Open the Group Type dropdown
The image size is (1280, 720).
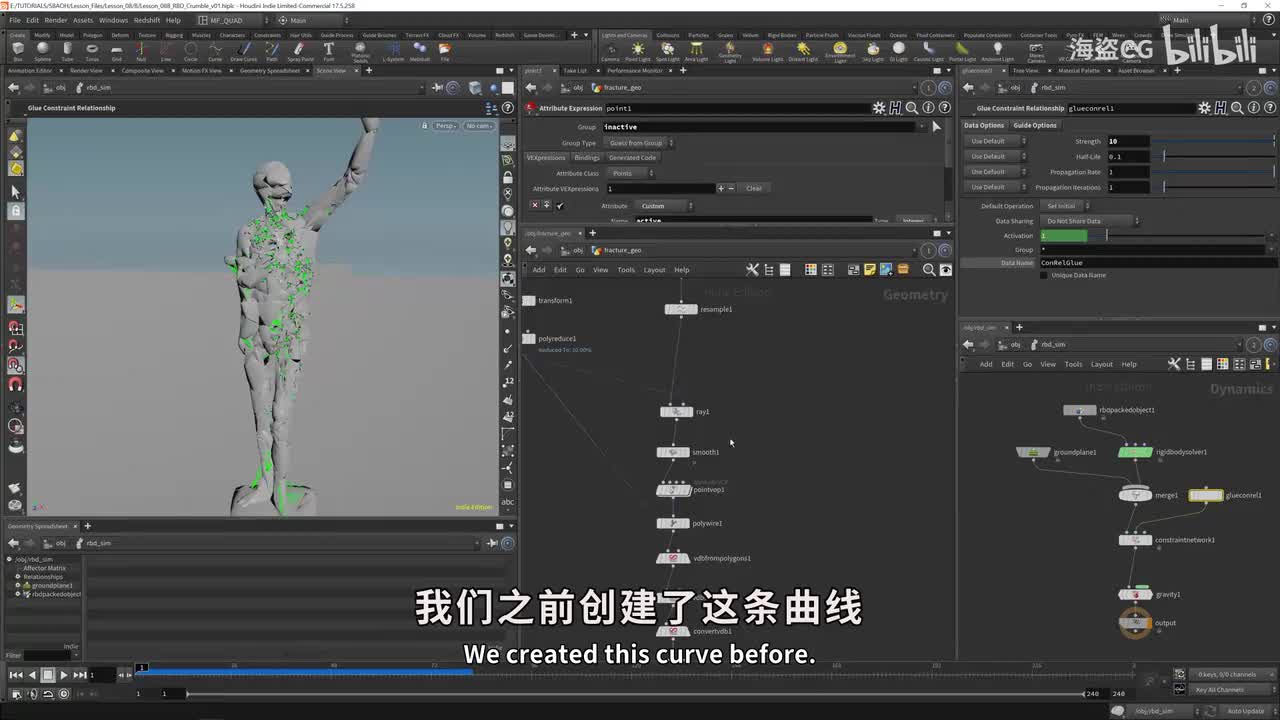638,143
